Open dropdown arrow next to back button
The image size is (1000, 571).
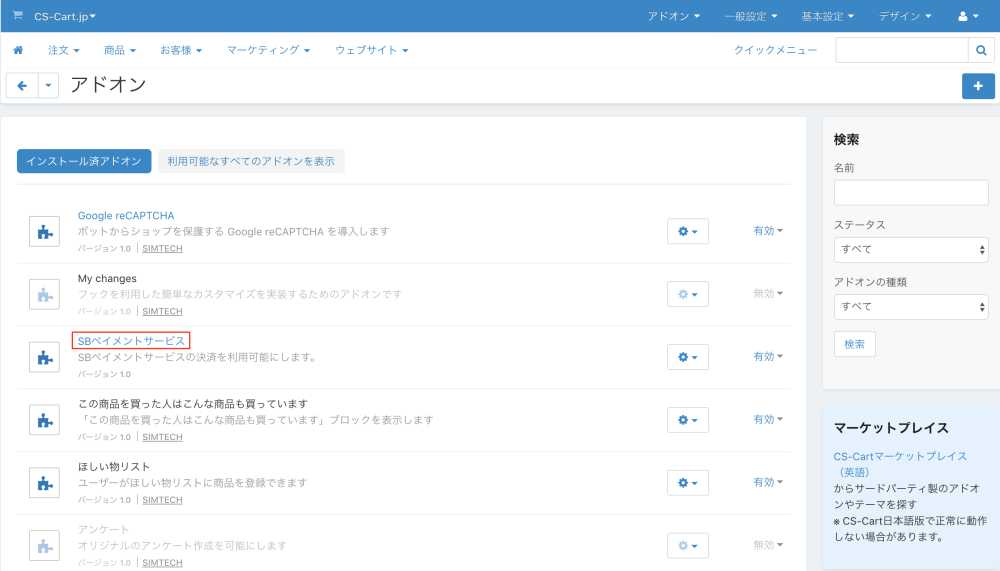point(48,85)
